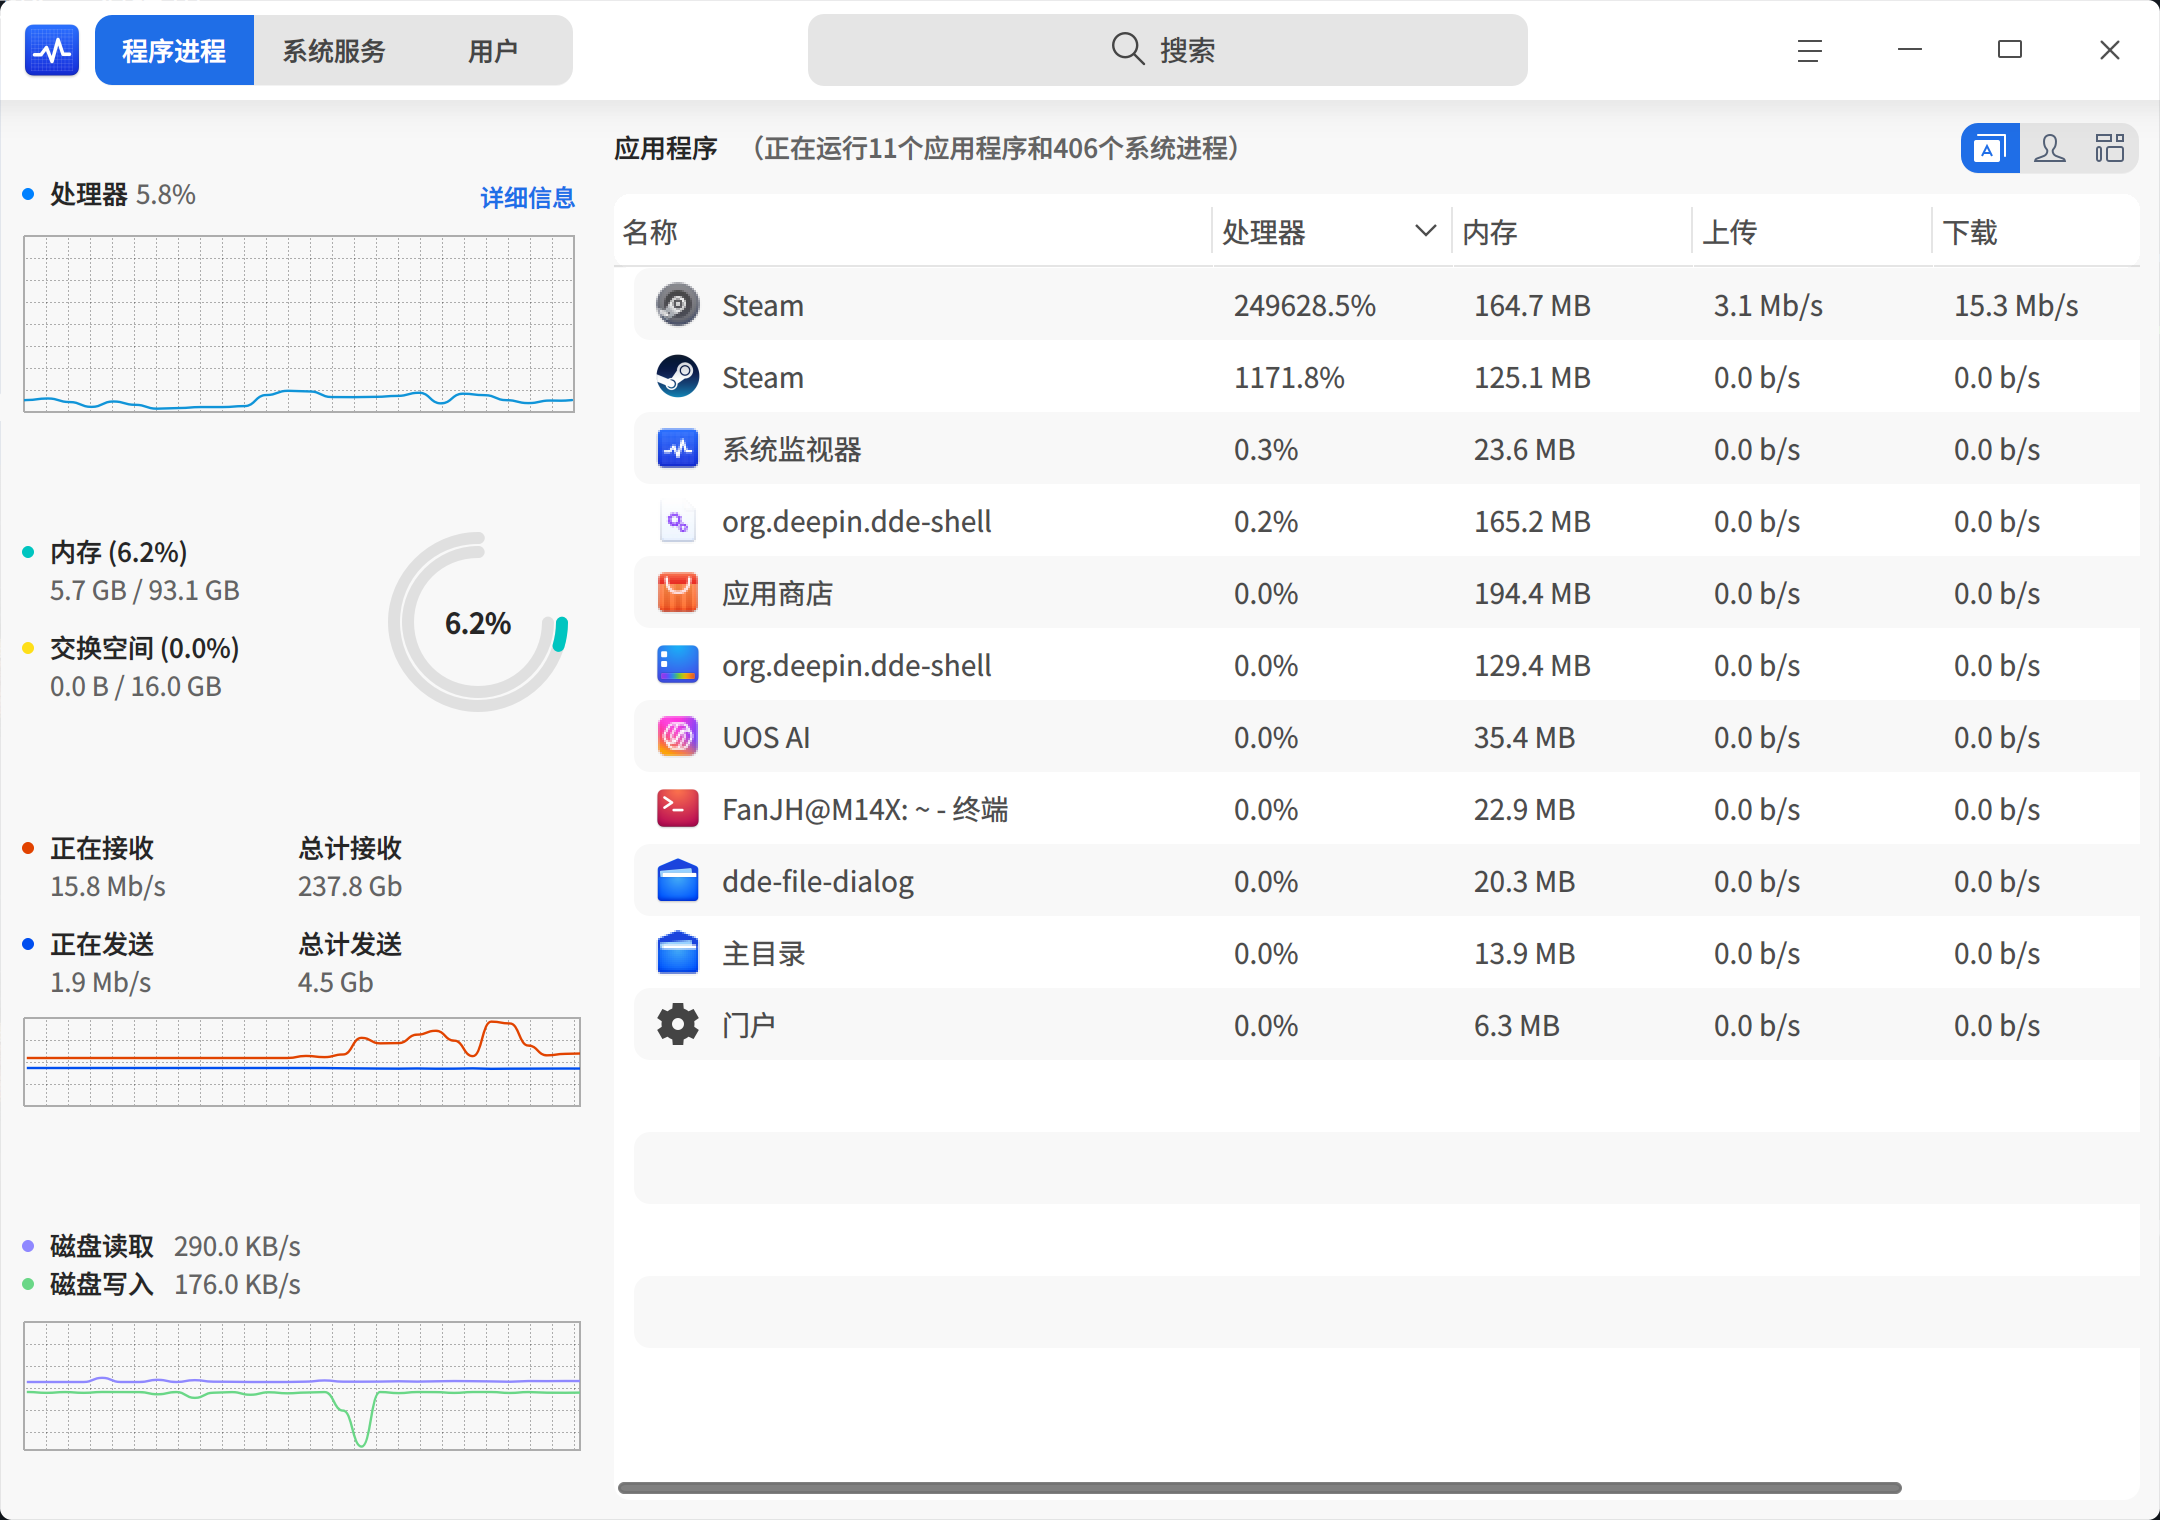The height and width of the screenshot is (1520, 2160).
Task: Click the 主目录 folder icon
Action: click(678, 953)
